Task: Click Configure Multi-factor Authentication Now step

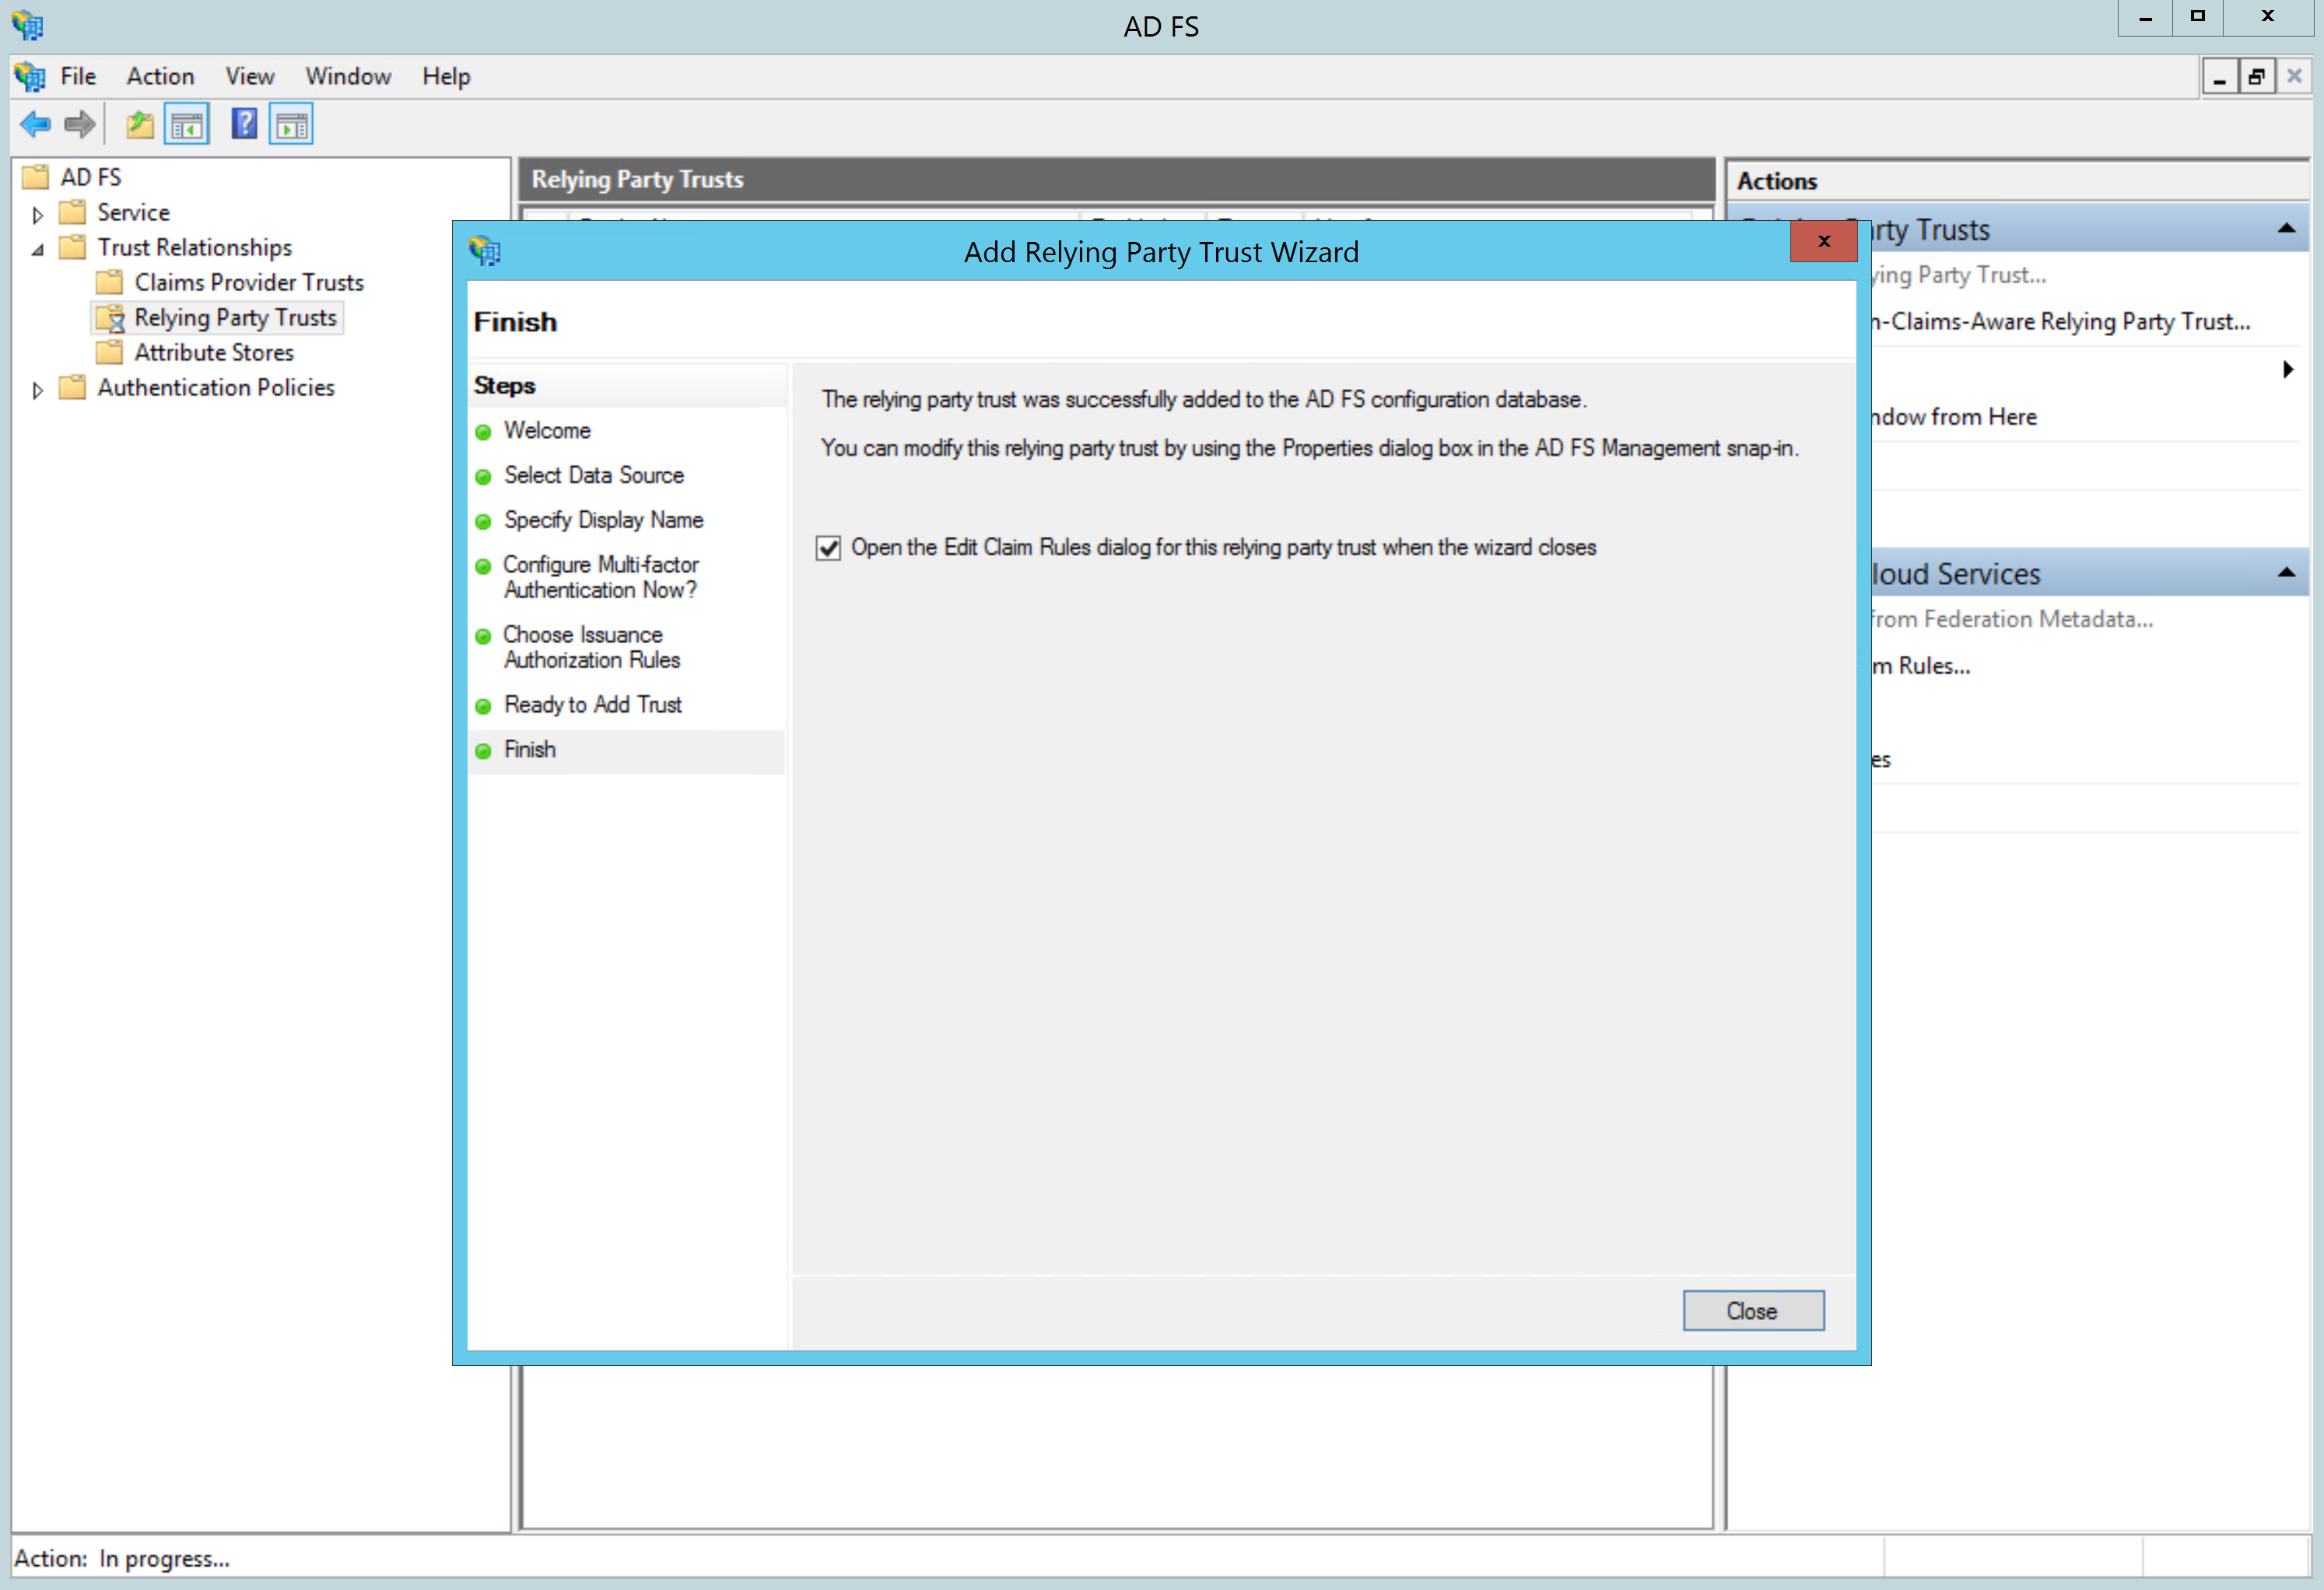Action: coord(601,577)
